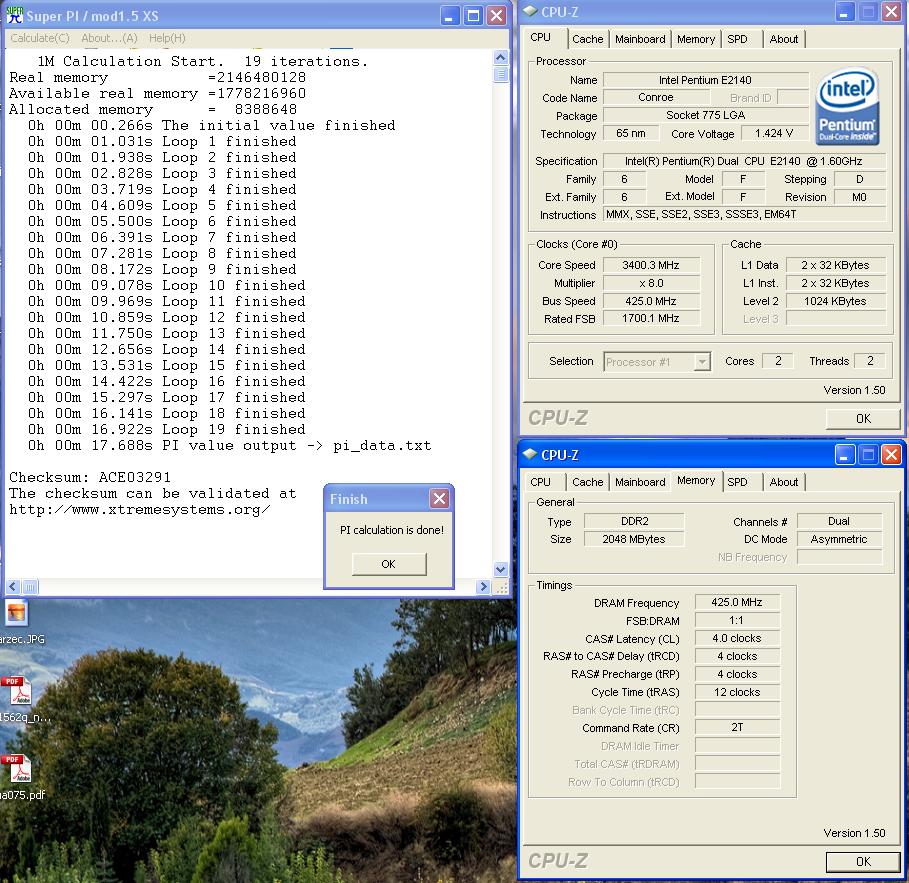Image resolution: width=909 pixels, height=883 pixels.
Task: Switch to Mainboard tab in upper CPU-Z
Action: [x=640, y=39]
